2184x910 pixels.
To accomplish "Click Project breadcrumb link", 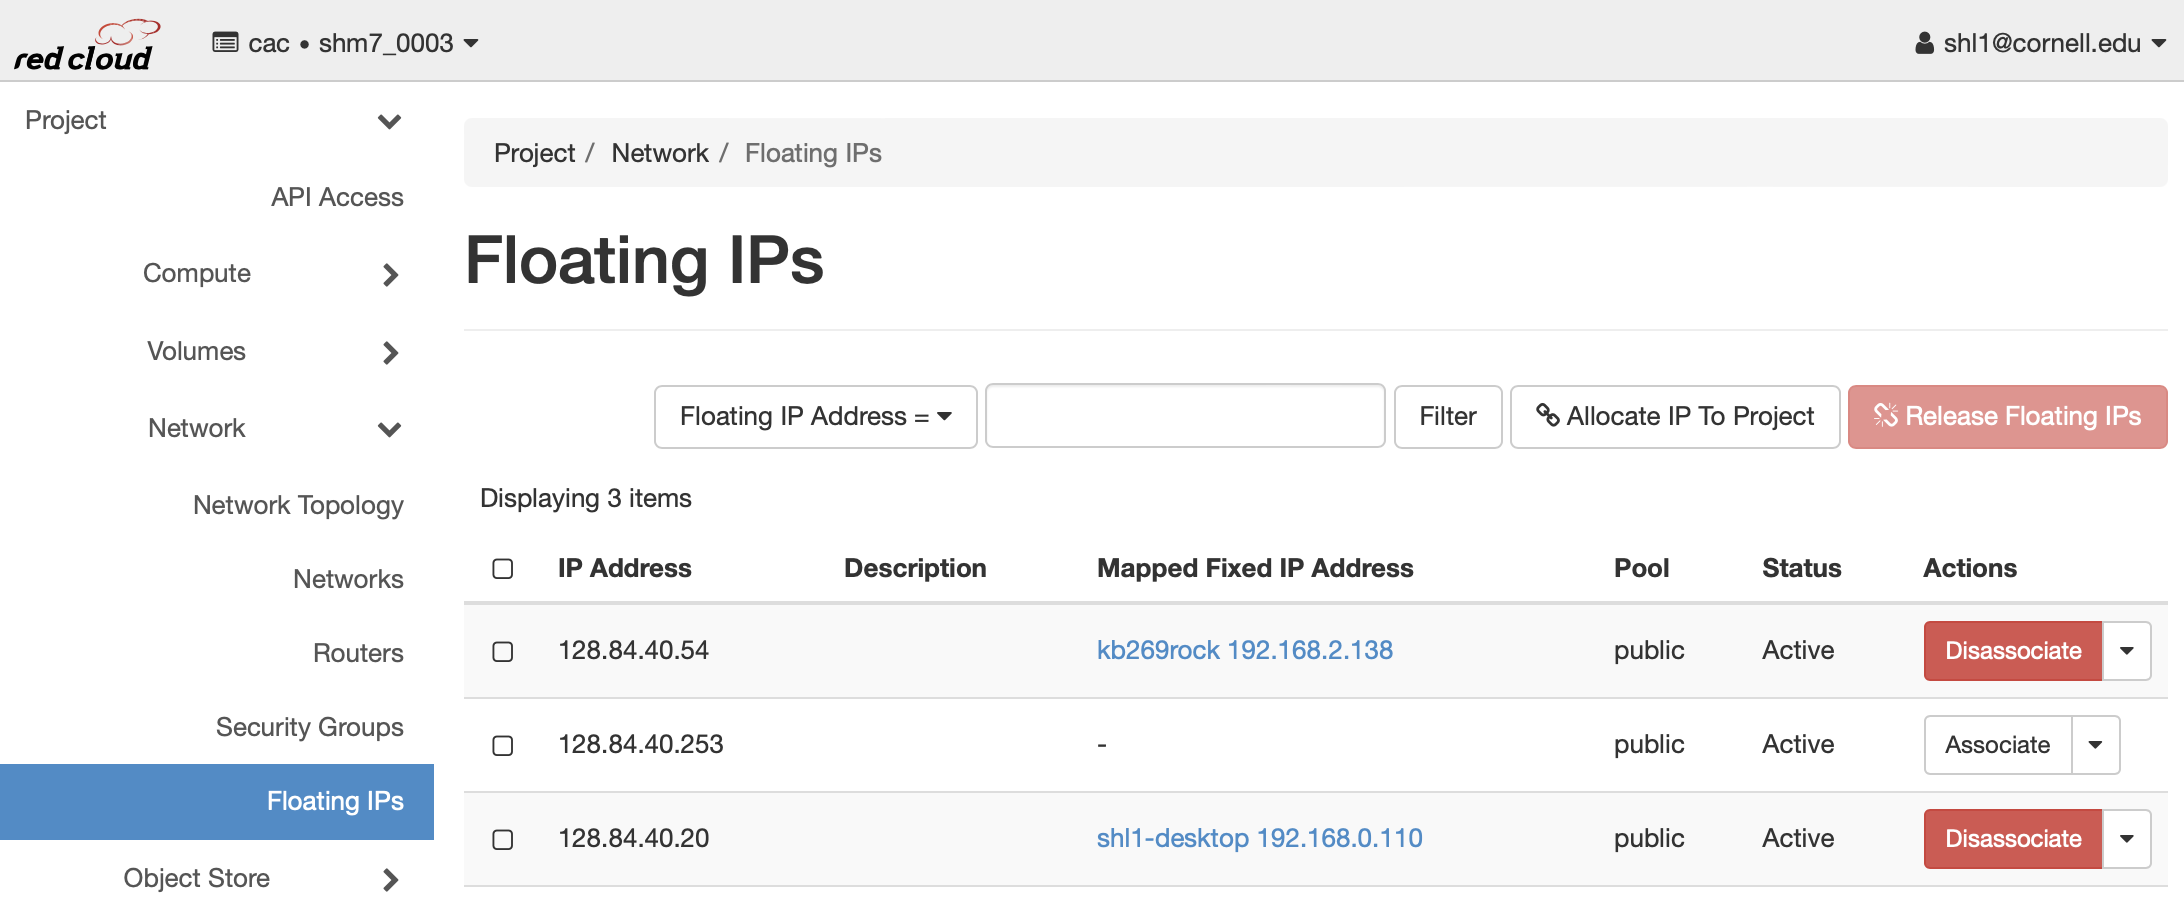I will pos(534,153).
